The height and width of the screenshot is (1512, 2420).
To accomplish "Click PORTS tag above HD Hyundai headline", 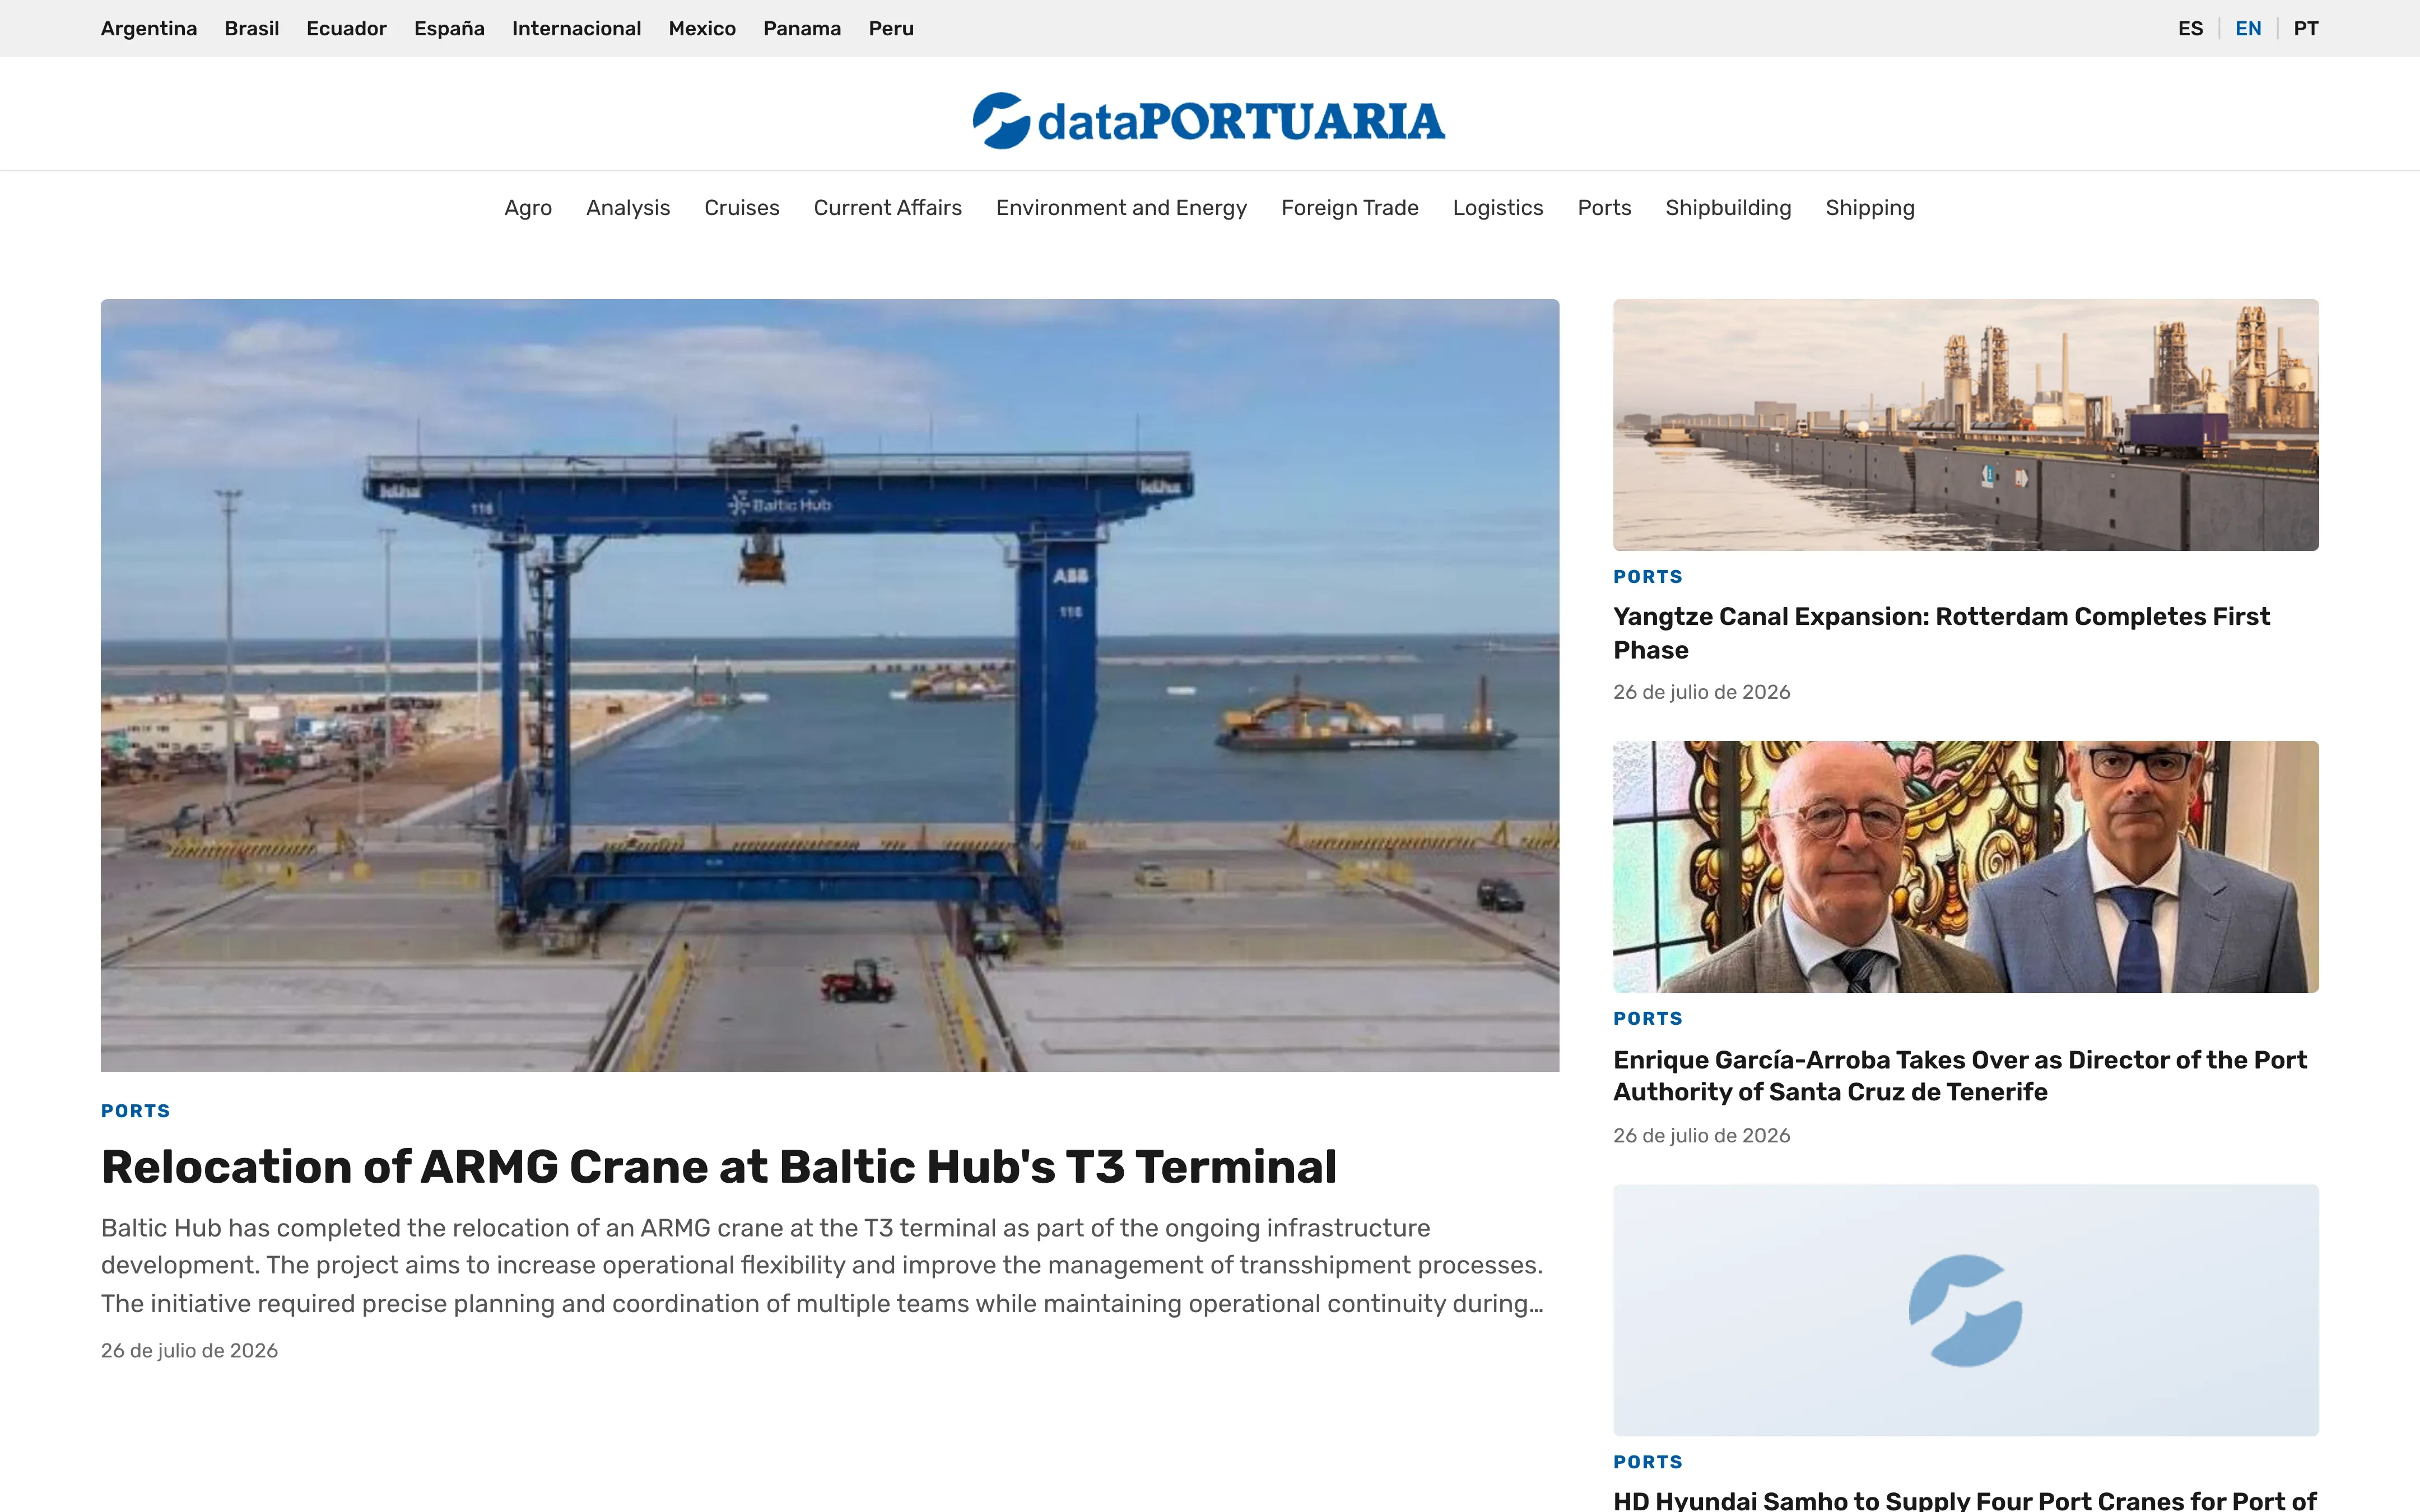I will coord(1648,1462).
